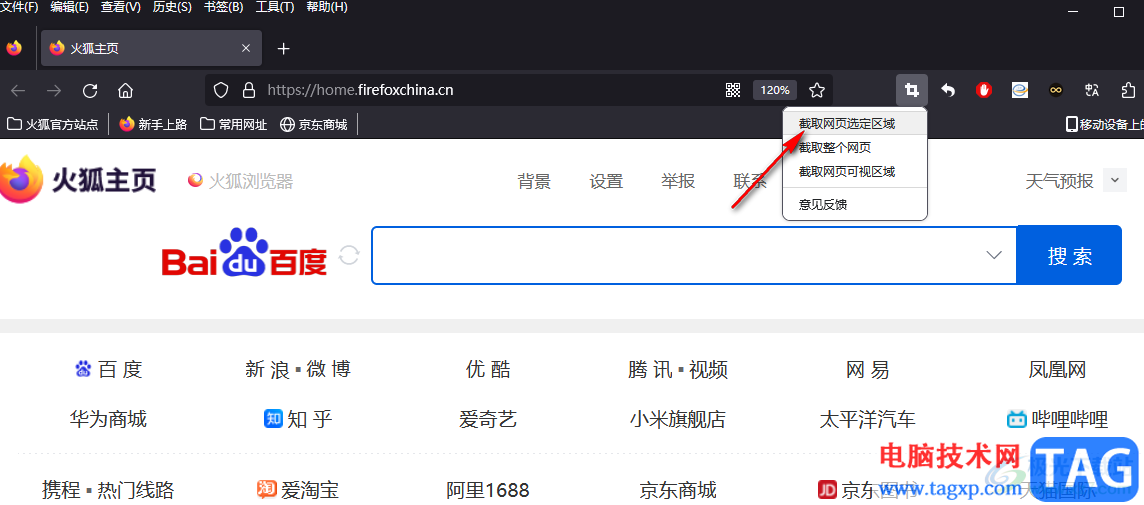Image resolution: width=1144 pixels, height=505 pixels.
Task: Open the 网易 site link
Action: point(867,369)
